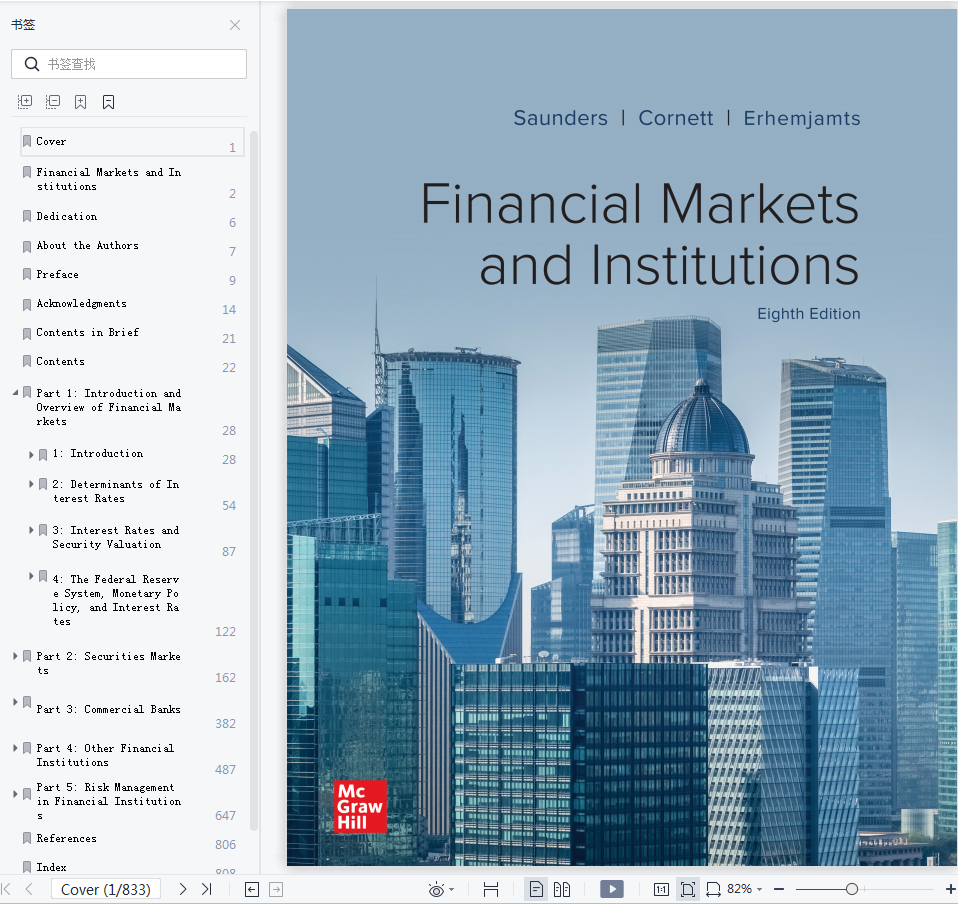Zoom out with minus button

coord(779,889)
